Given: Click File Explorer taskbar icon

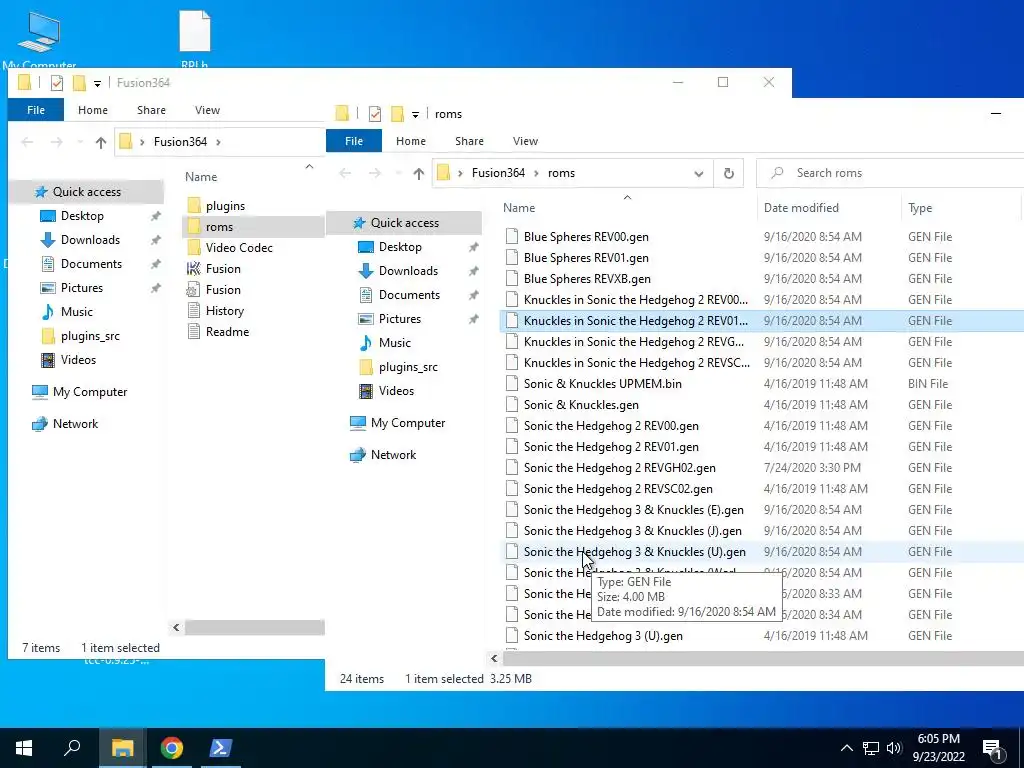Looking at the screenshot, I should 122,748.
